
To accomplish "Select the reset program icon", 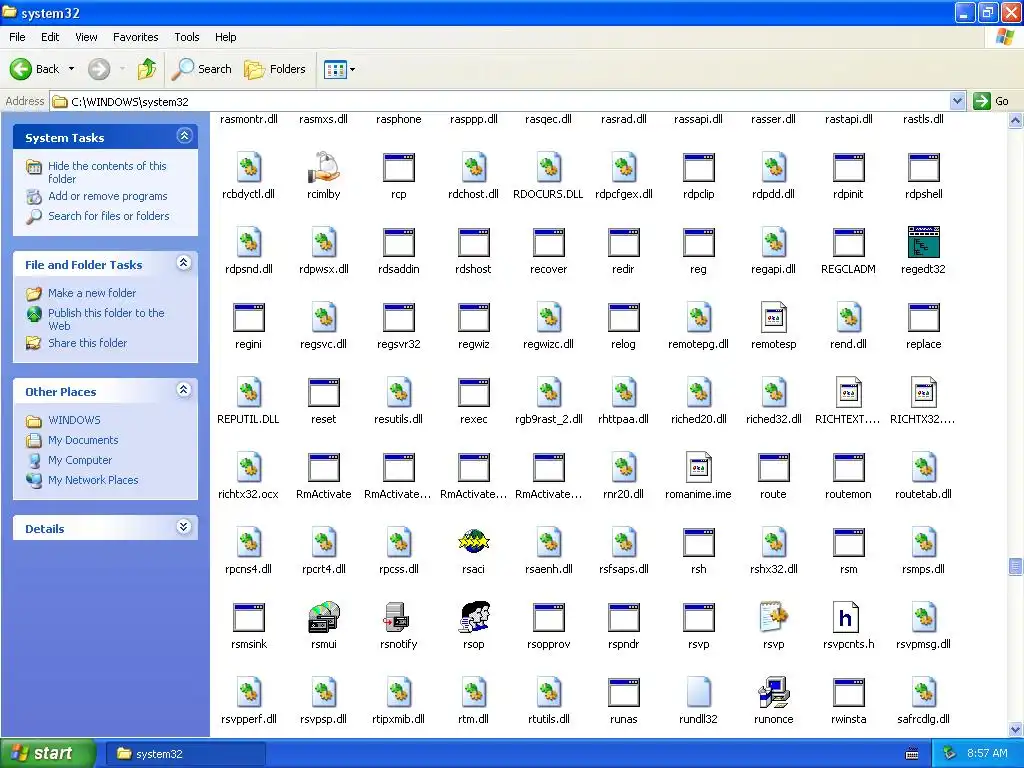I will pos(324,392).
